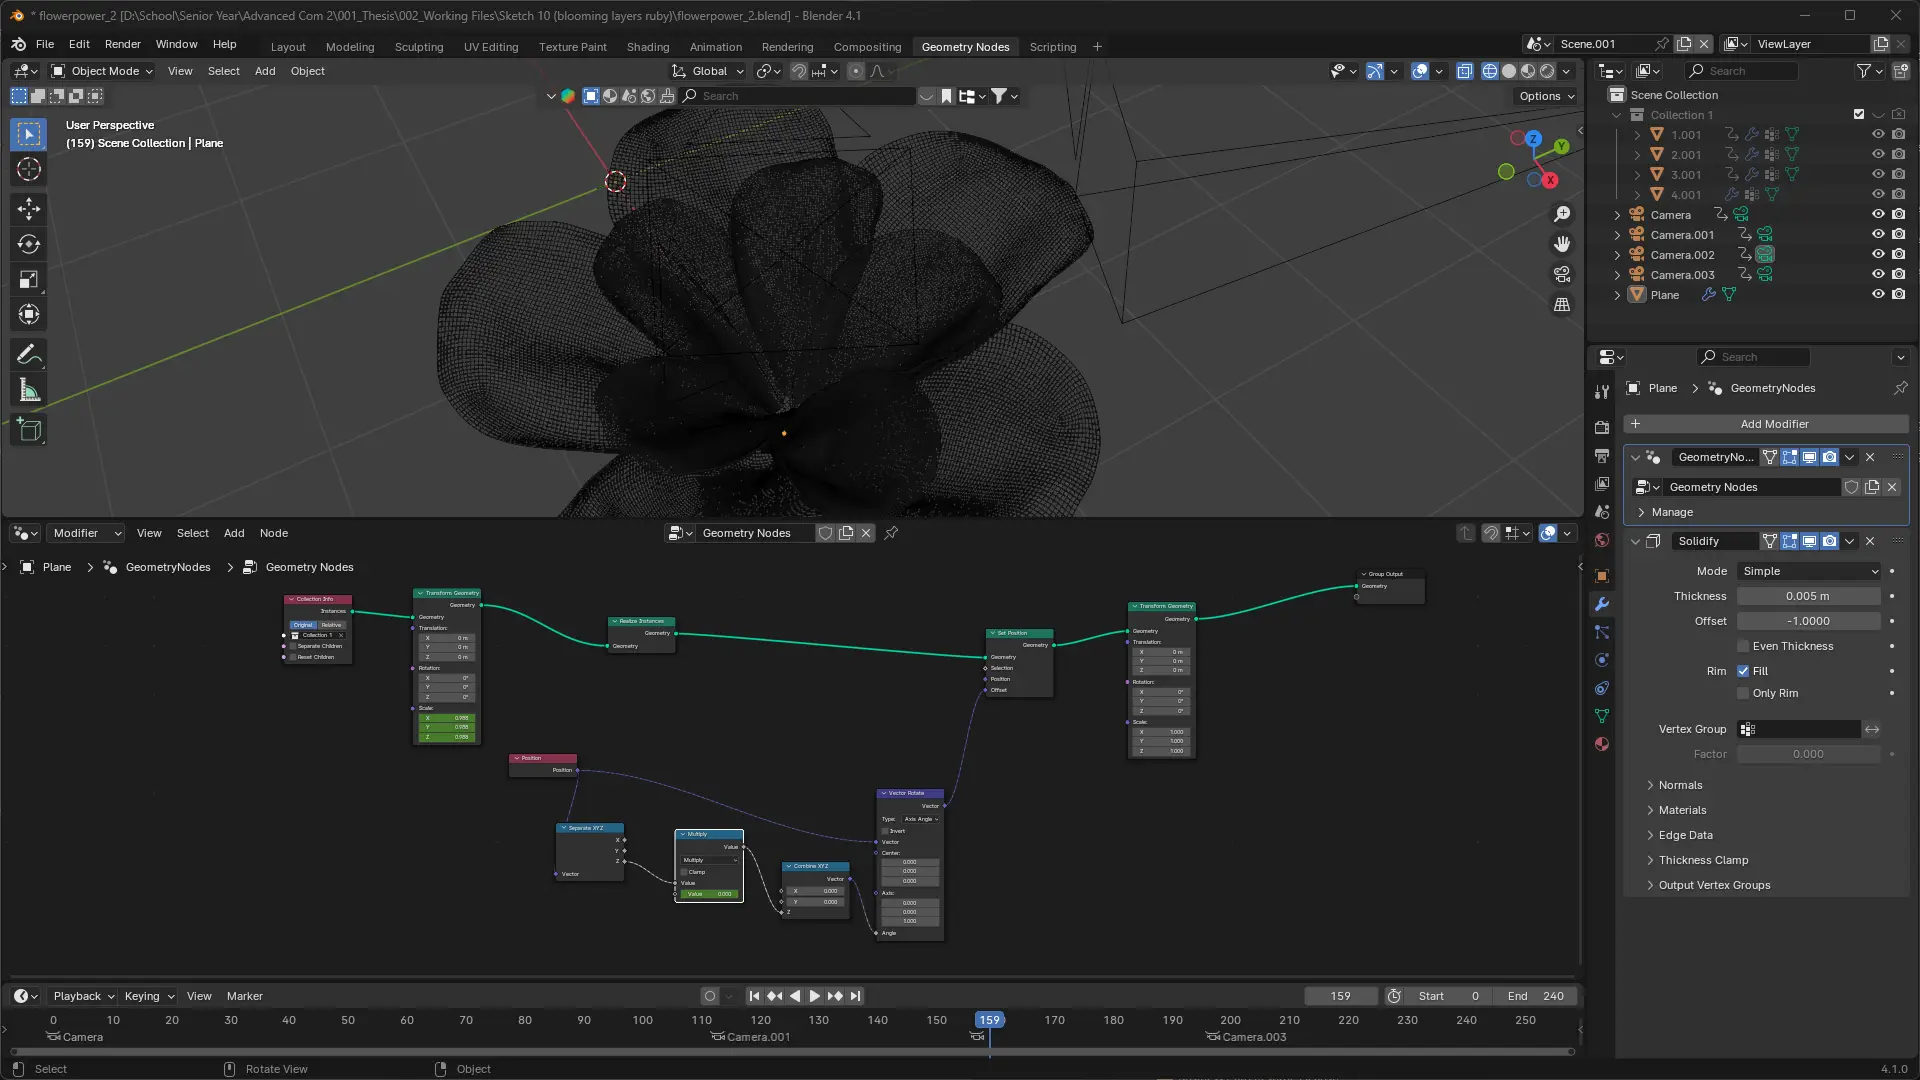Viewport: 1920px width, 1080px height.
Task: Toggle camera view icon in viewport
Action: [x=1562, y=274]
